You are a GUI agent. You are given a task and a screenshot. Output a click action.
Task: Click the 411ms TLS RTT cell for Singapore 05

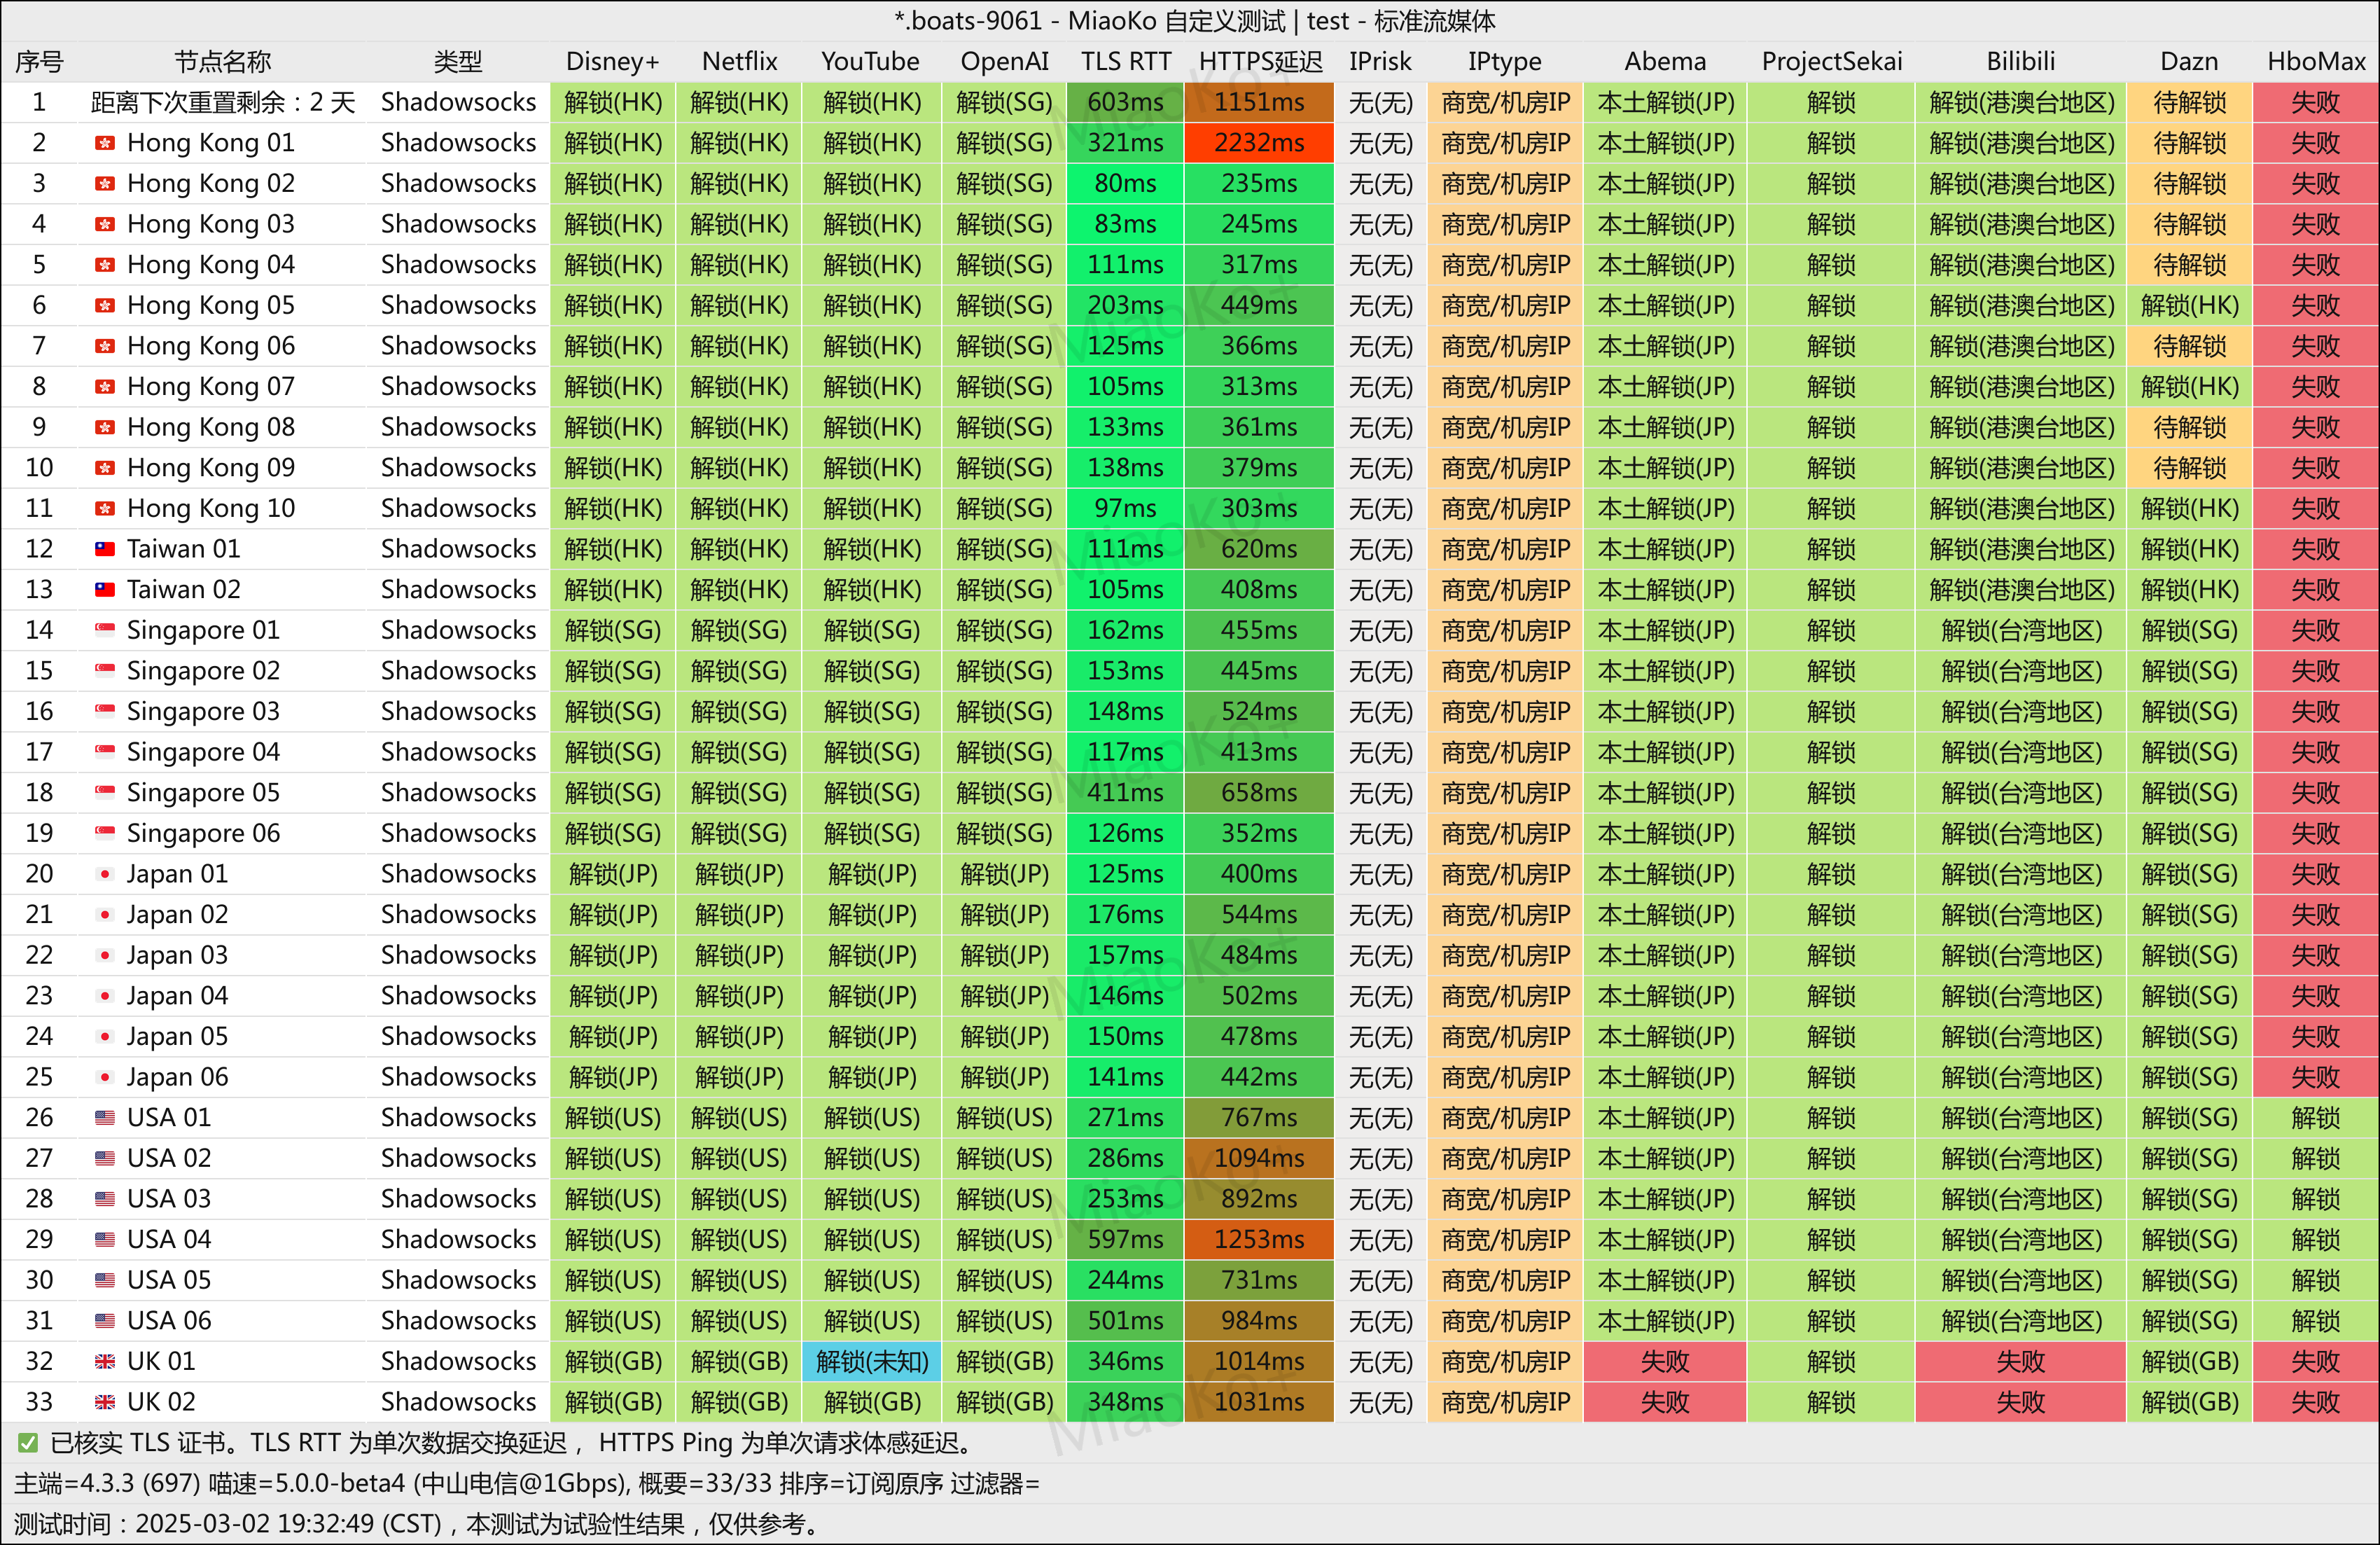(1125, 792)
